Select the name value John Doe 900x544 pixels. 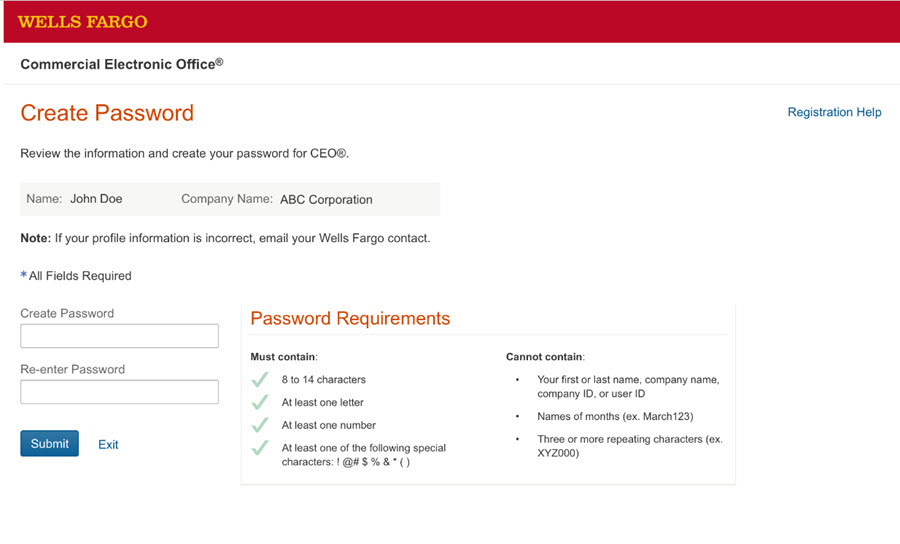(96, 199)
